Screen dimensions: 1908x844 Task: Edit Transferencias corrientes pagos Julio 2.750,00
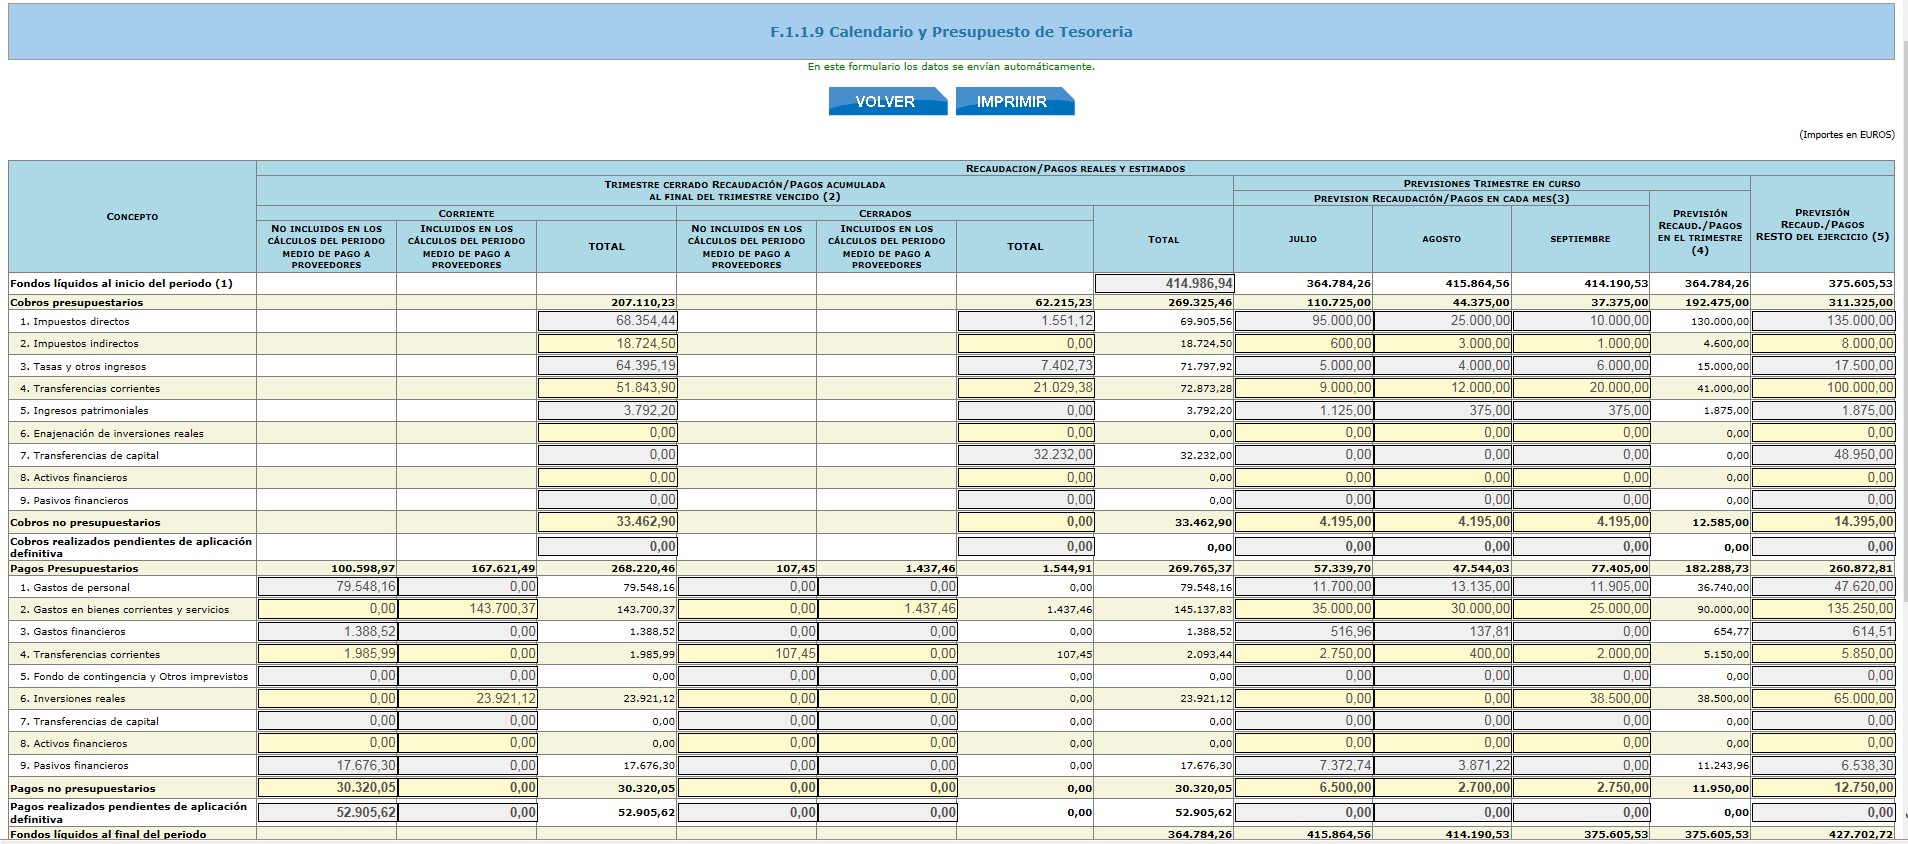pos(1304,654)
